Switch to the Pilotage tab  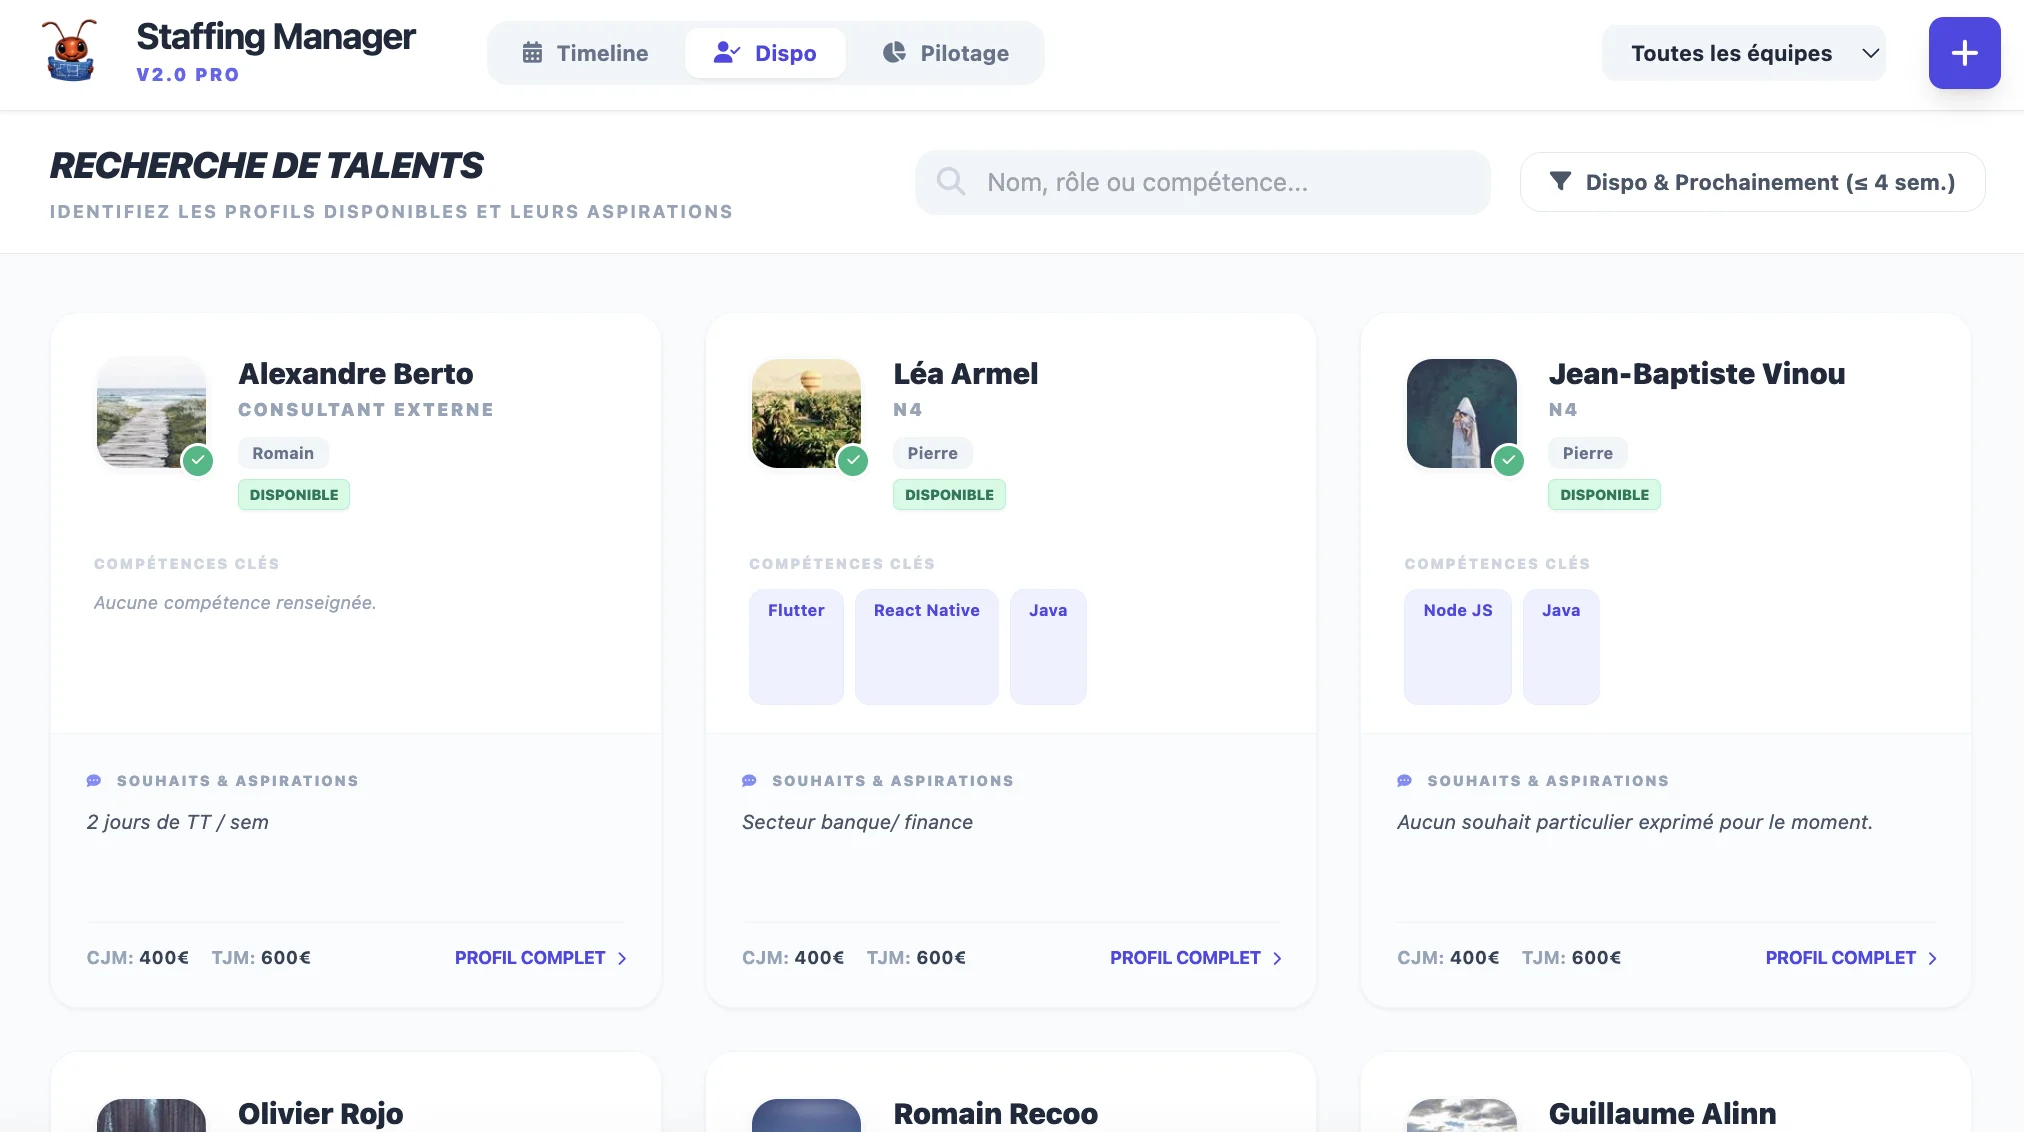[945, 53]
